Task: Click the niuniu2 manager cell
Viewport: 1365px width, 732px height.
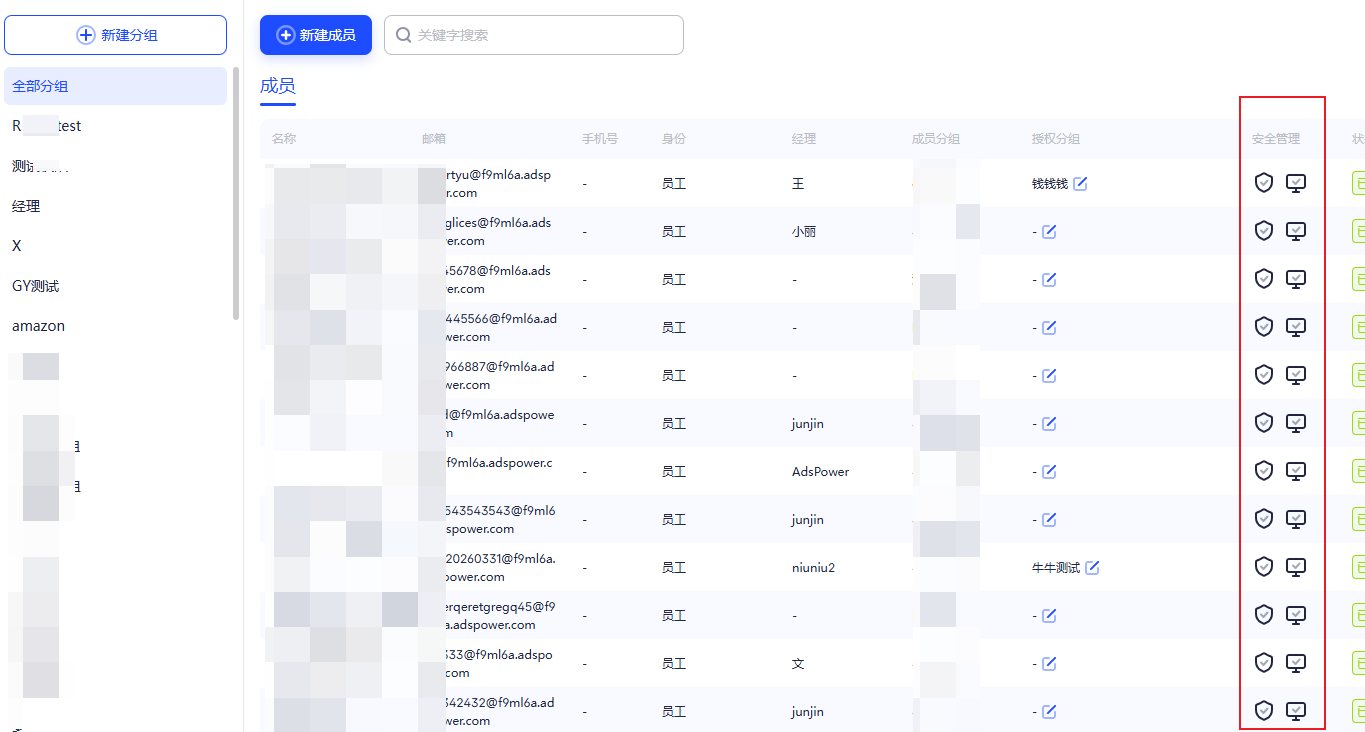Action: click(813, 567)
